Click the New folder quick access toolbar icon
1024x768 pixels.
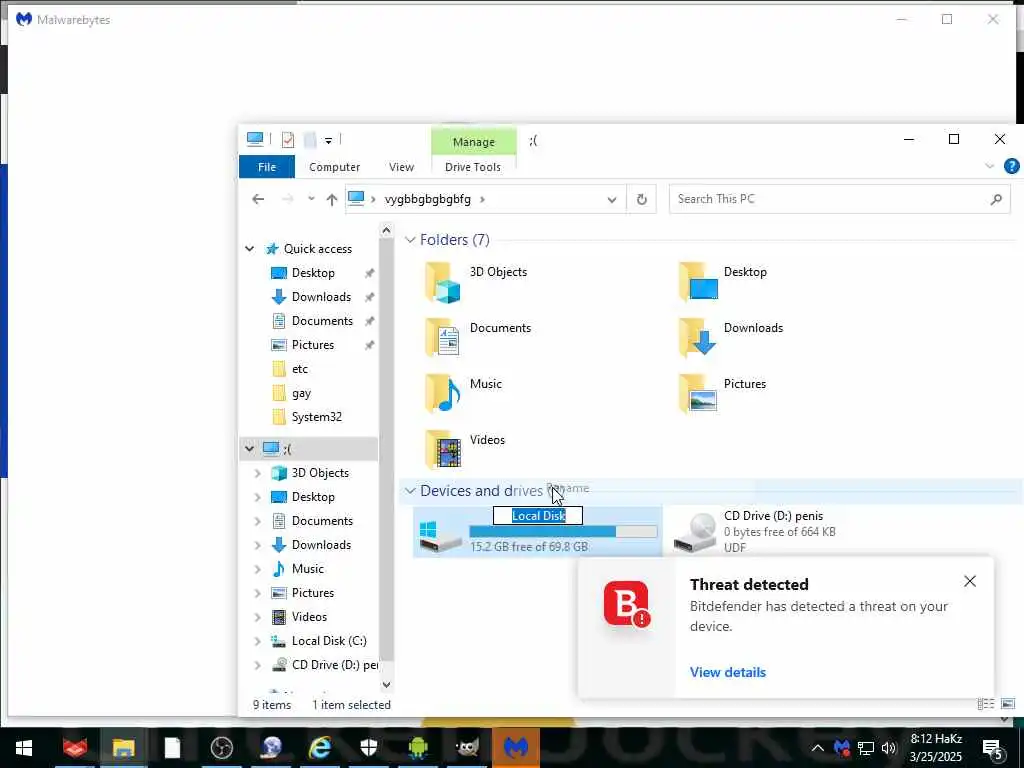pyautogui.click(x=310, y=140)
